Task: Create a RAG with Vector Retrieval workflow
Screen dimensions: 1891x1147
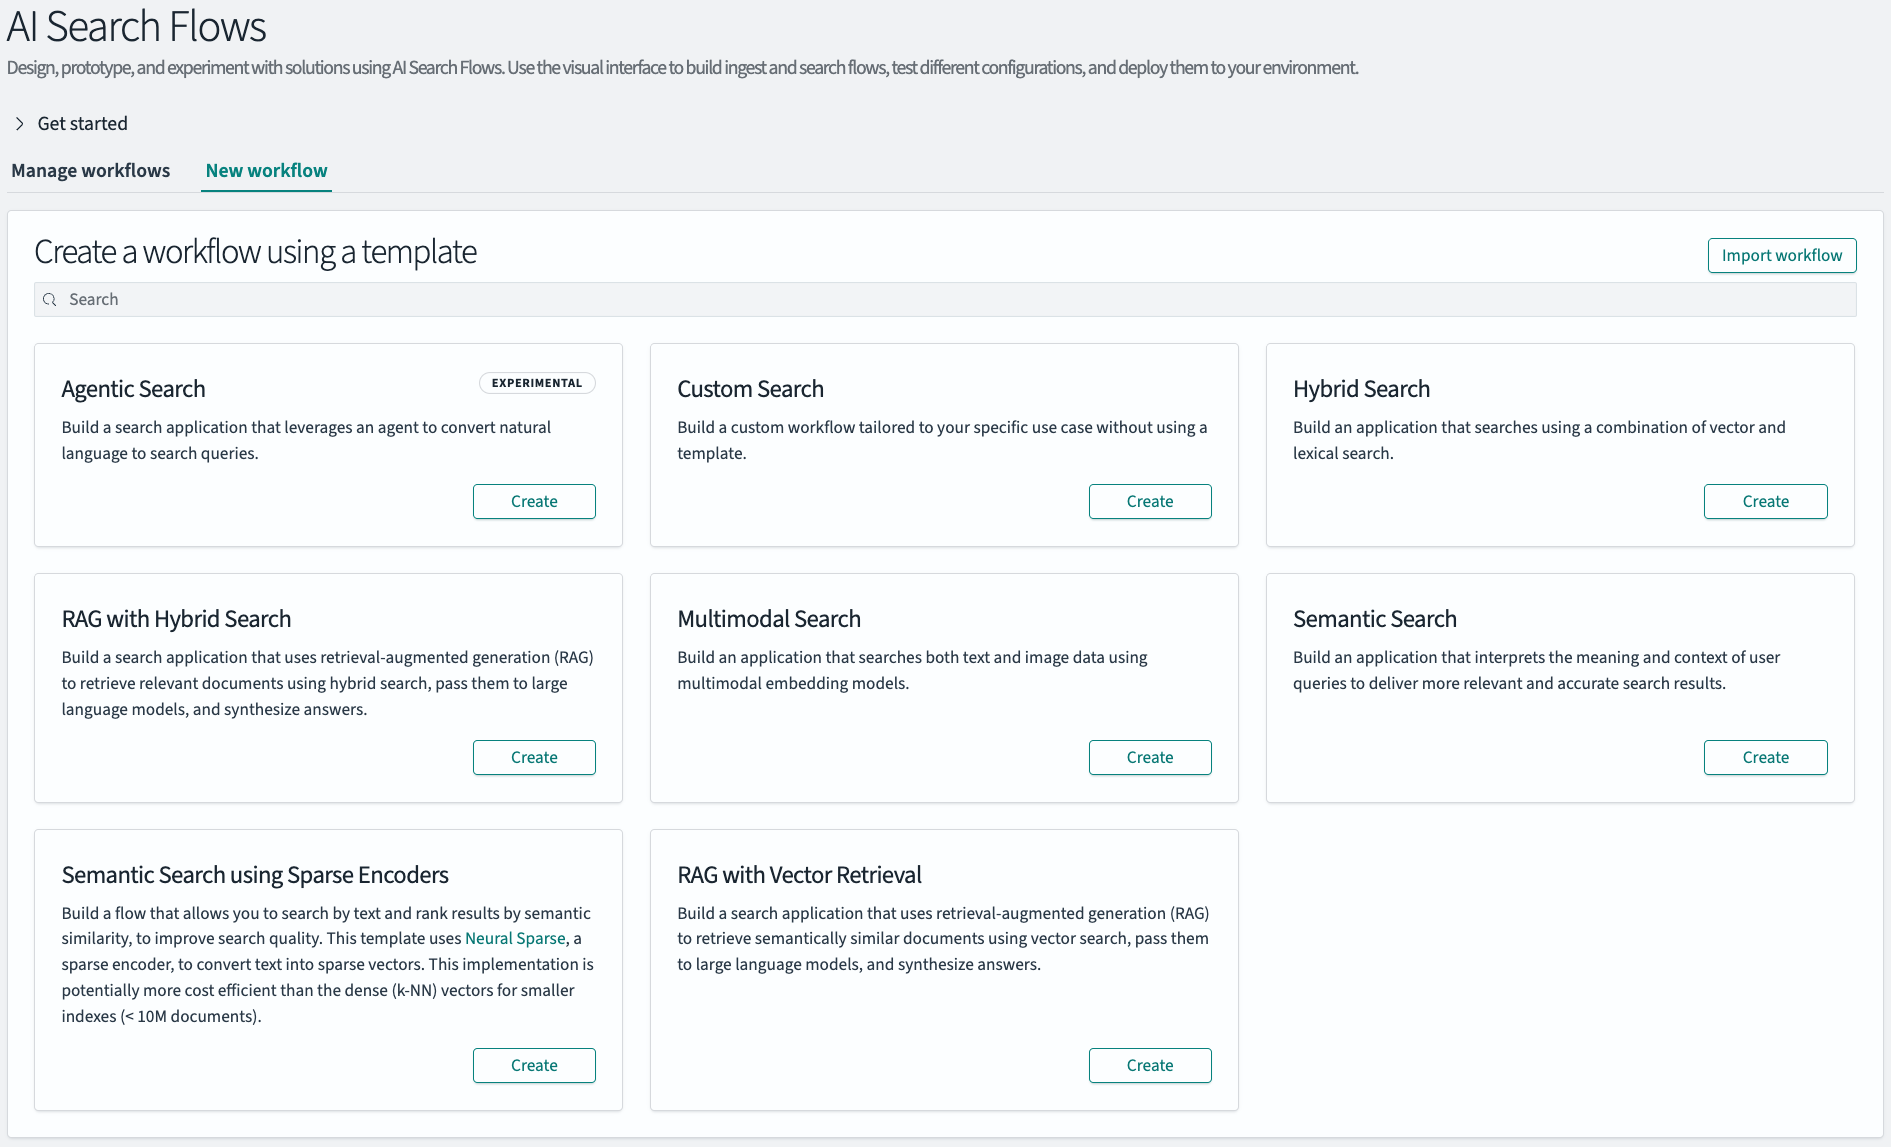Action: point(1149,1065)
